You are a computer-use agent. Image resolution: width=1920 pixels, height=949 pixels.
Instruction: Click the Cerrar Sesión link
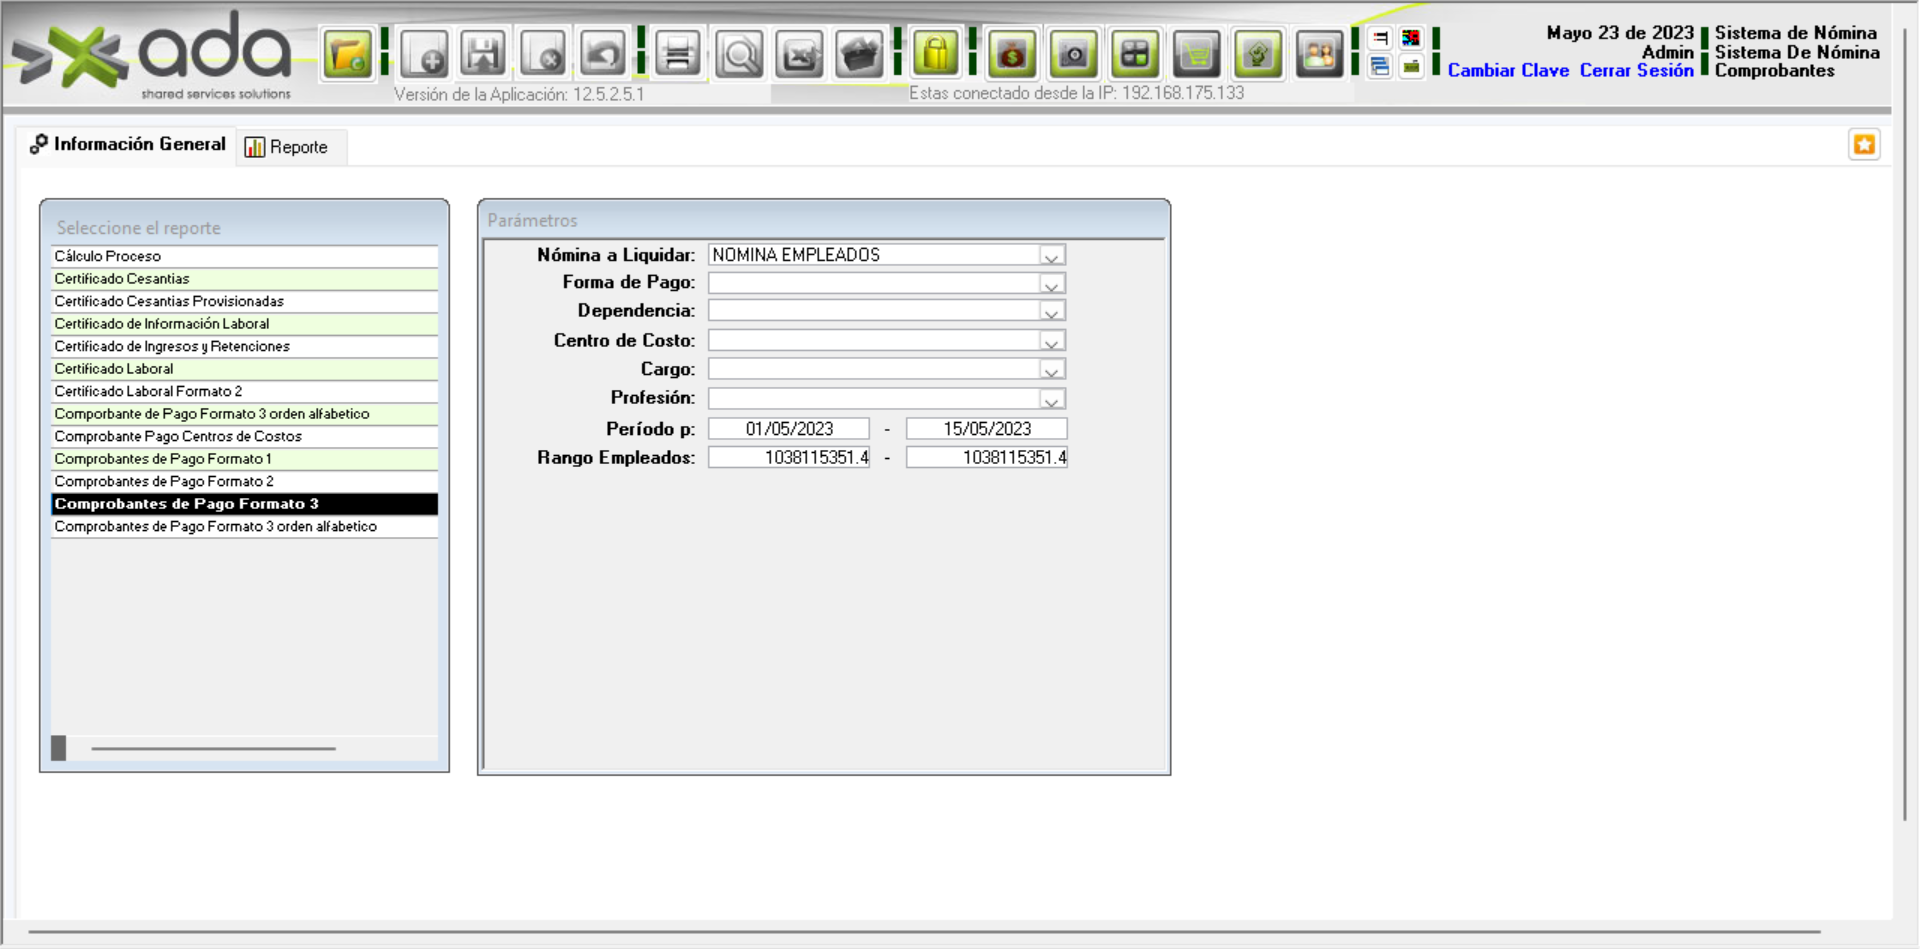click(x=1636, y=71)
